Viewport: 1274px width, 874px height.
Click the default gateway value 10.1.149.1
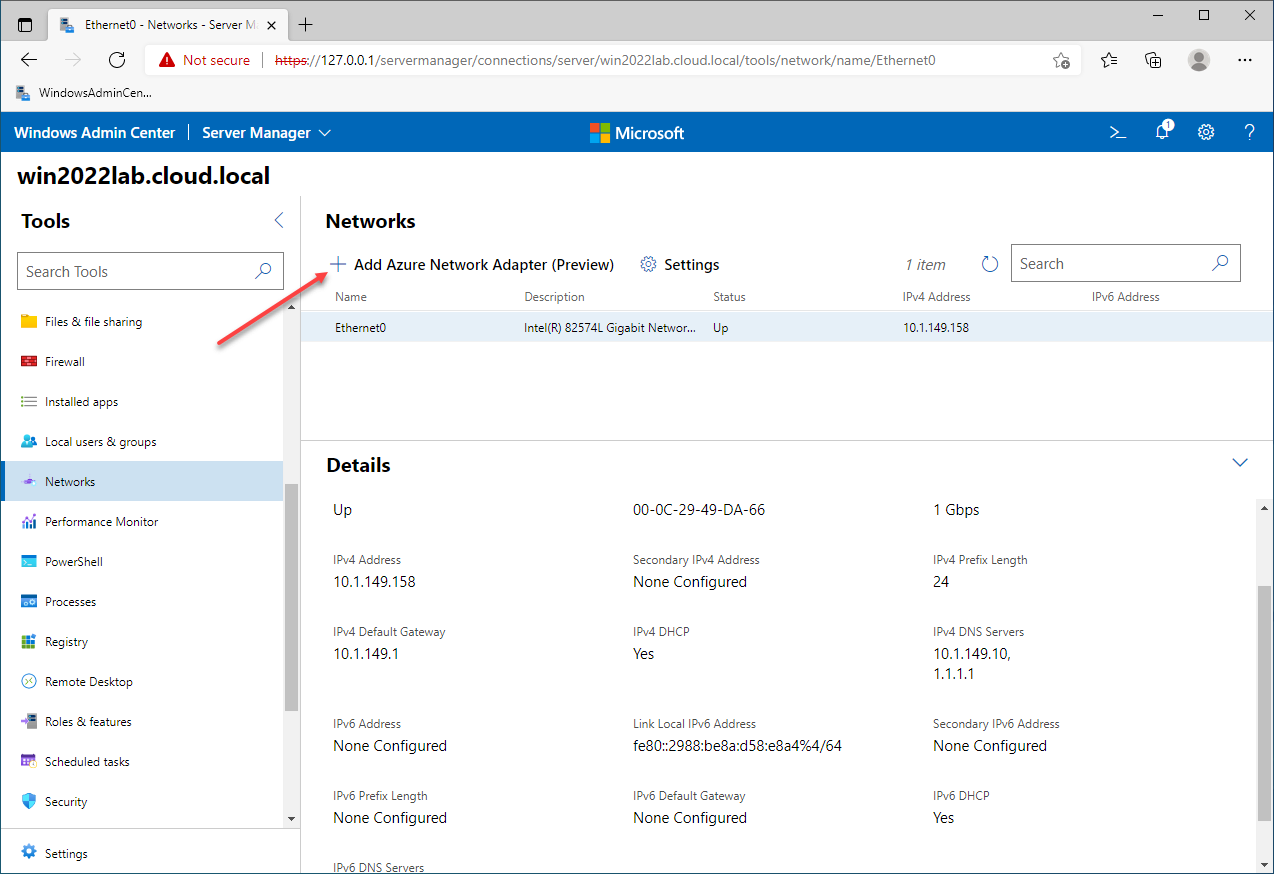[x=366, y=653]
